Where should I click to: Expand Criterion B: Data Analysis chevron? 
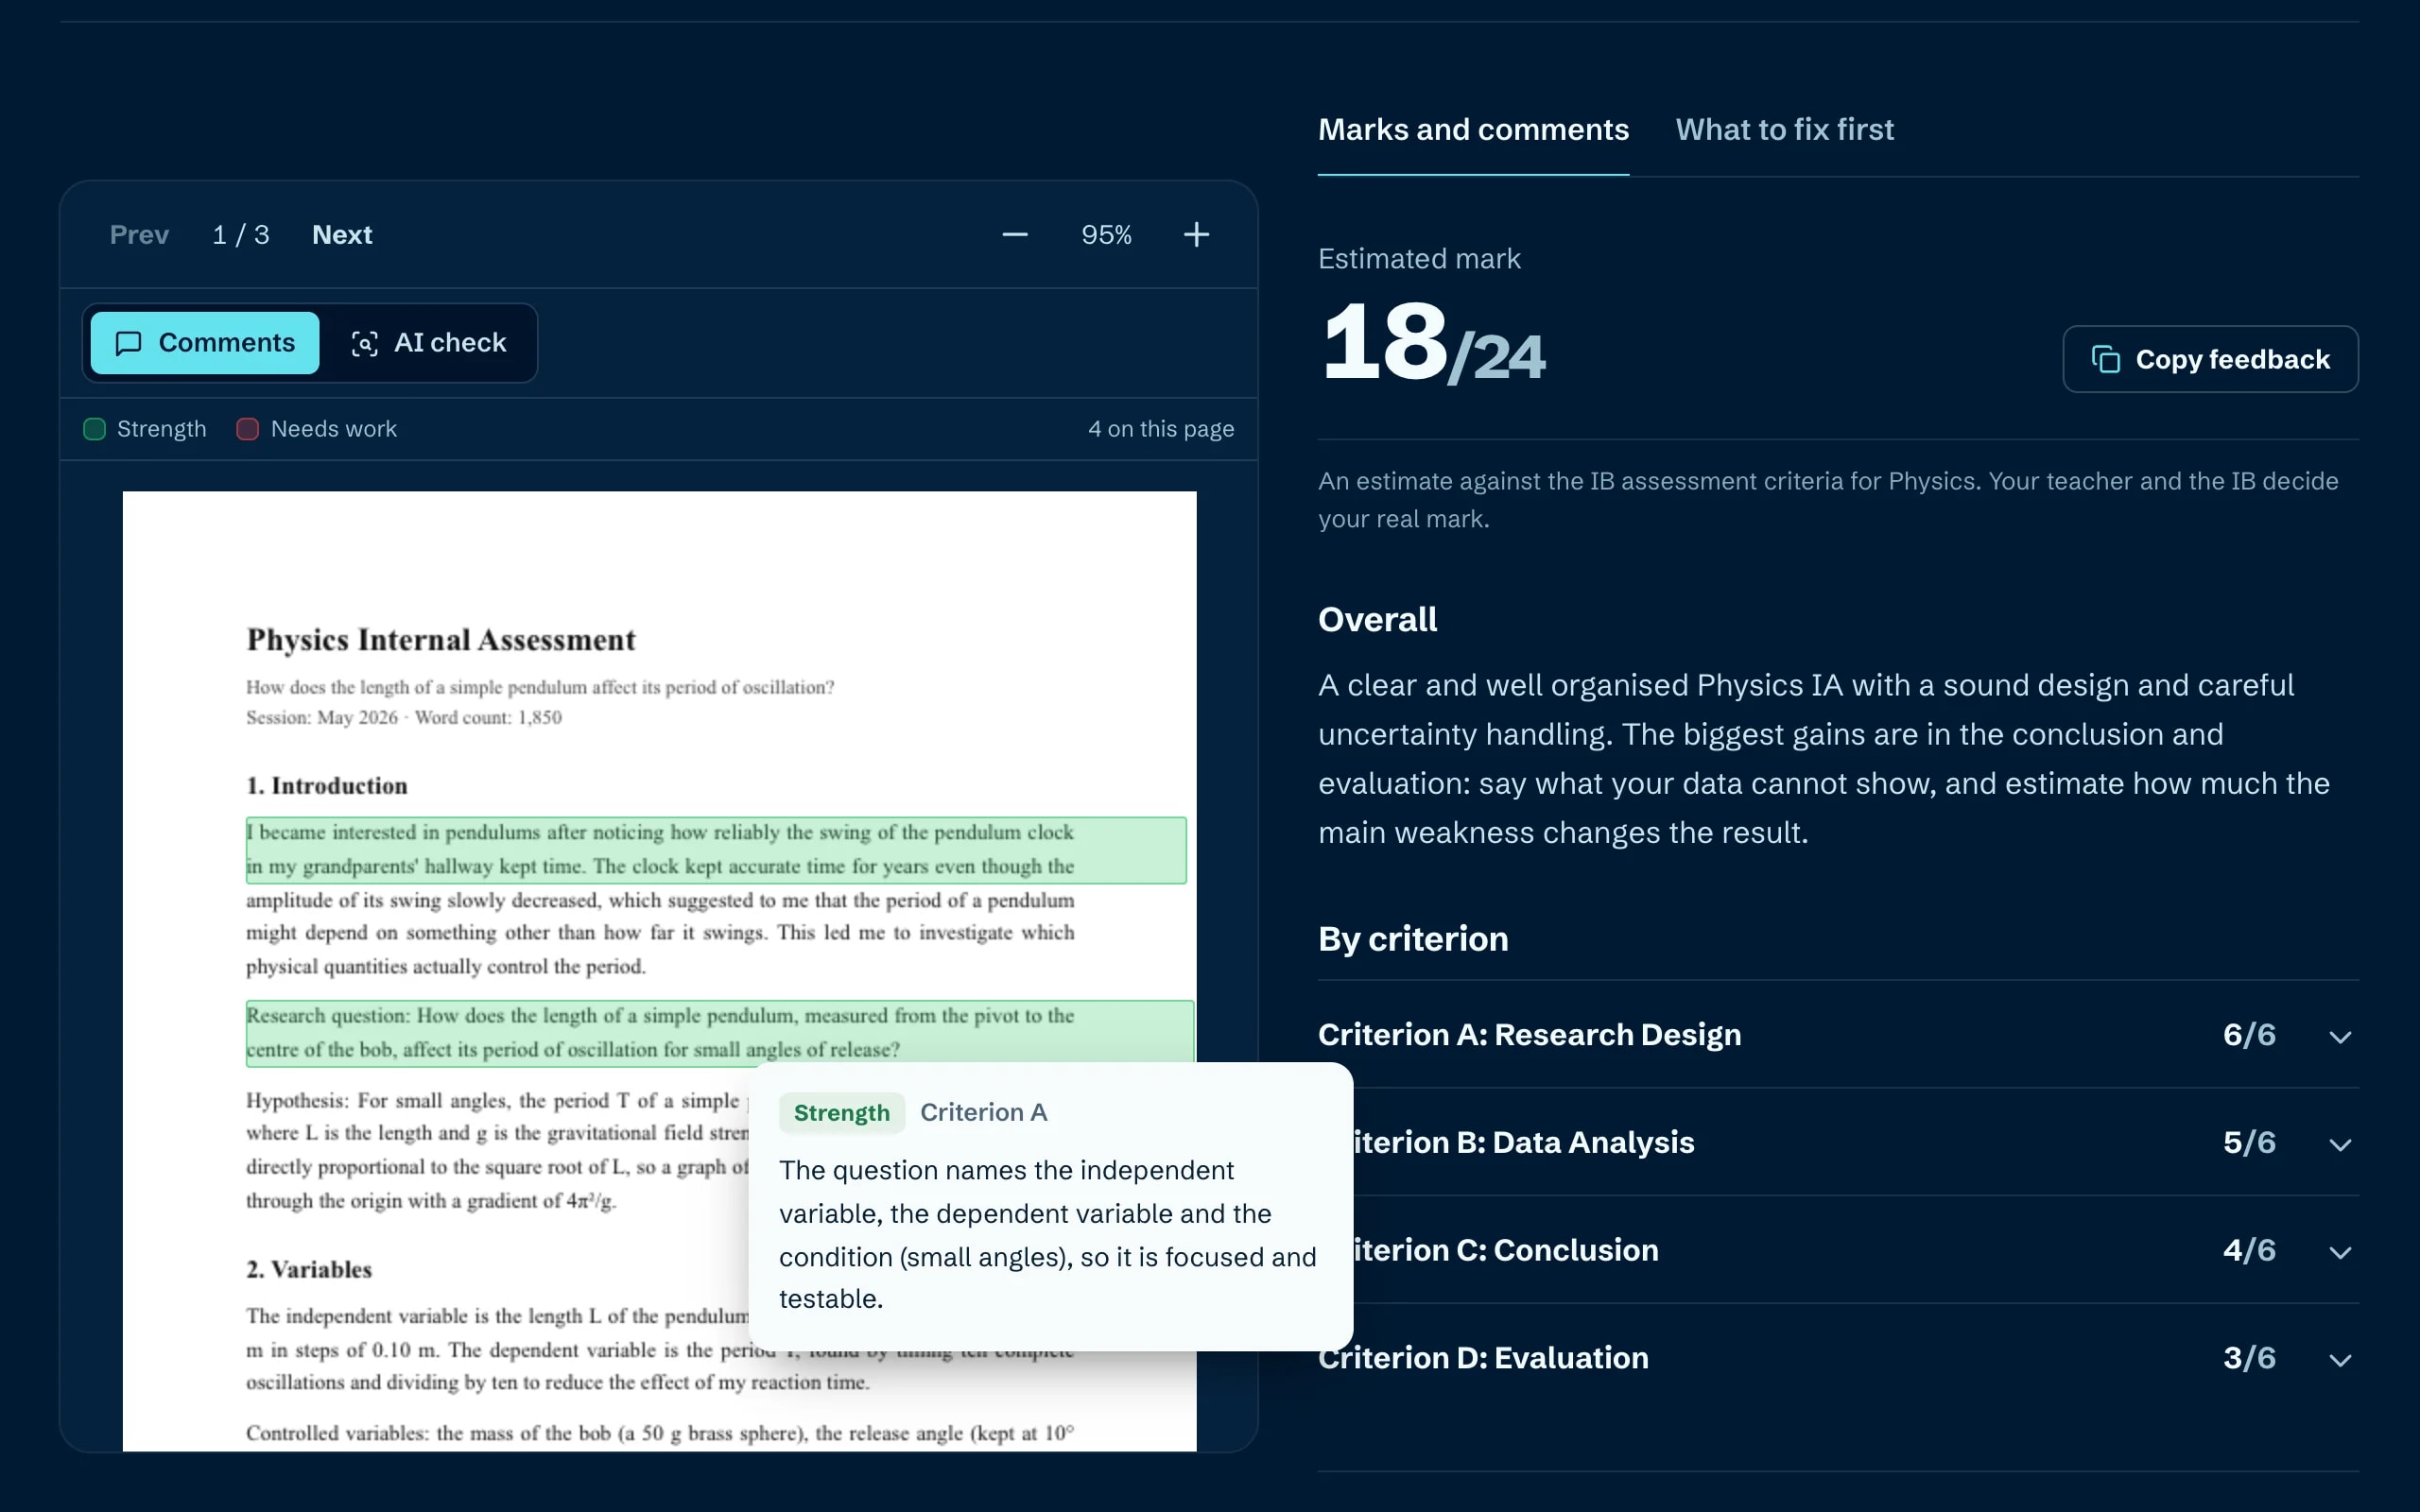pyautogui.click(x=2340, y=1144)
